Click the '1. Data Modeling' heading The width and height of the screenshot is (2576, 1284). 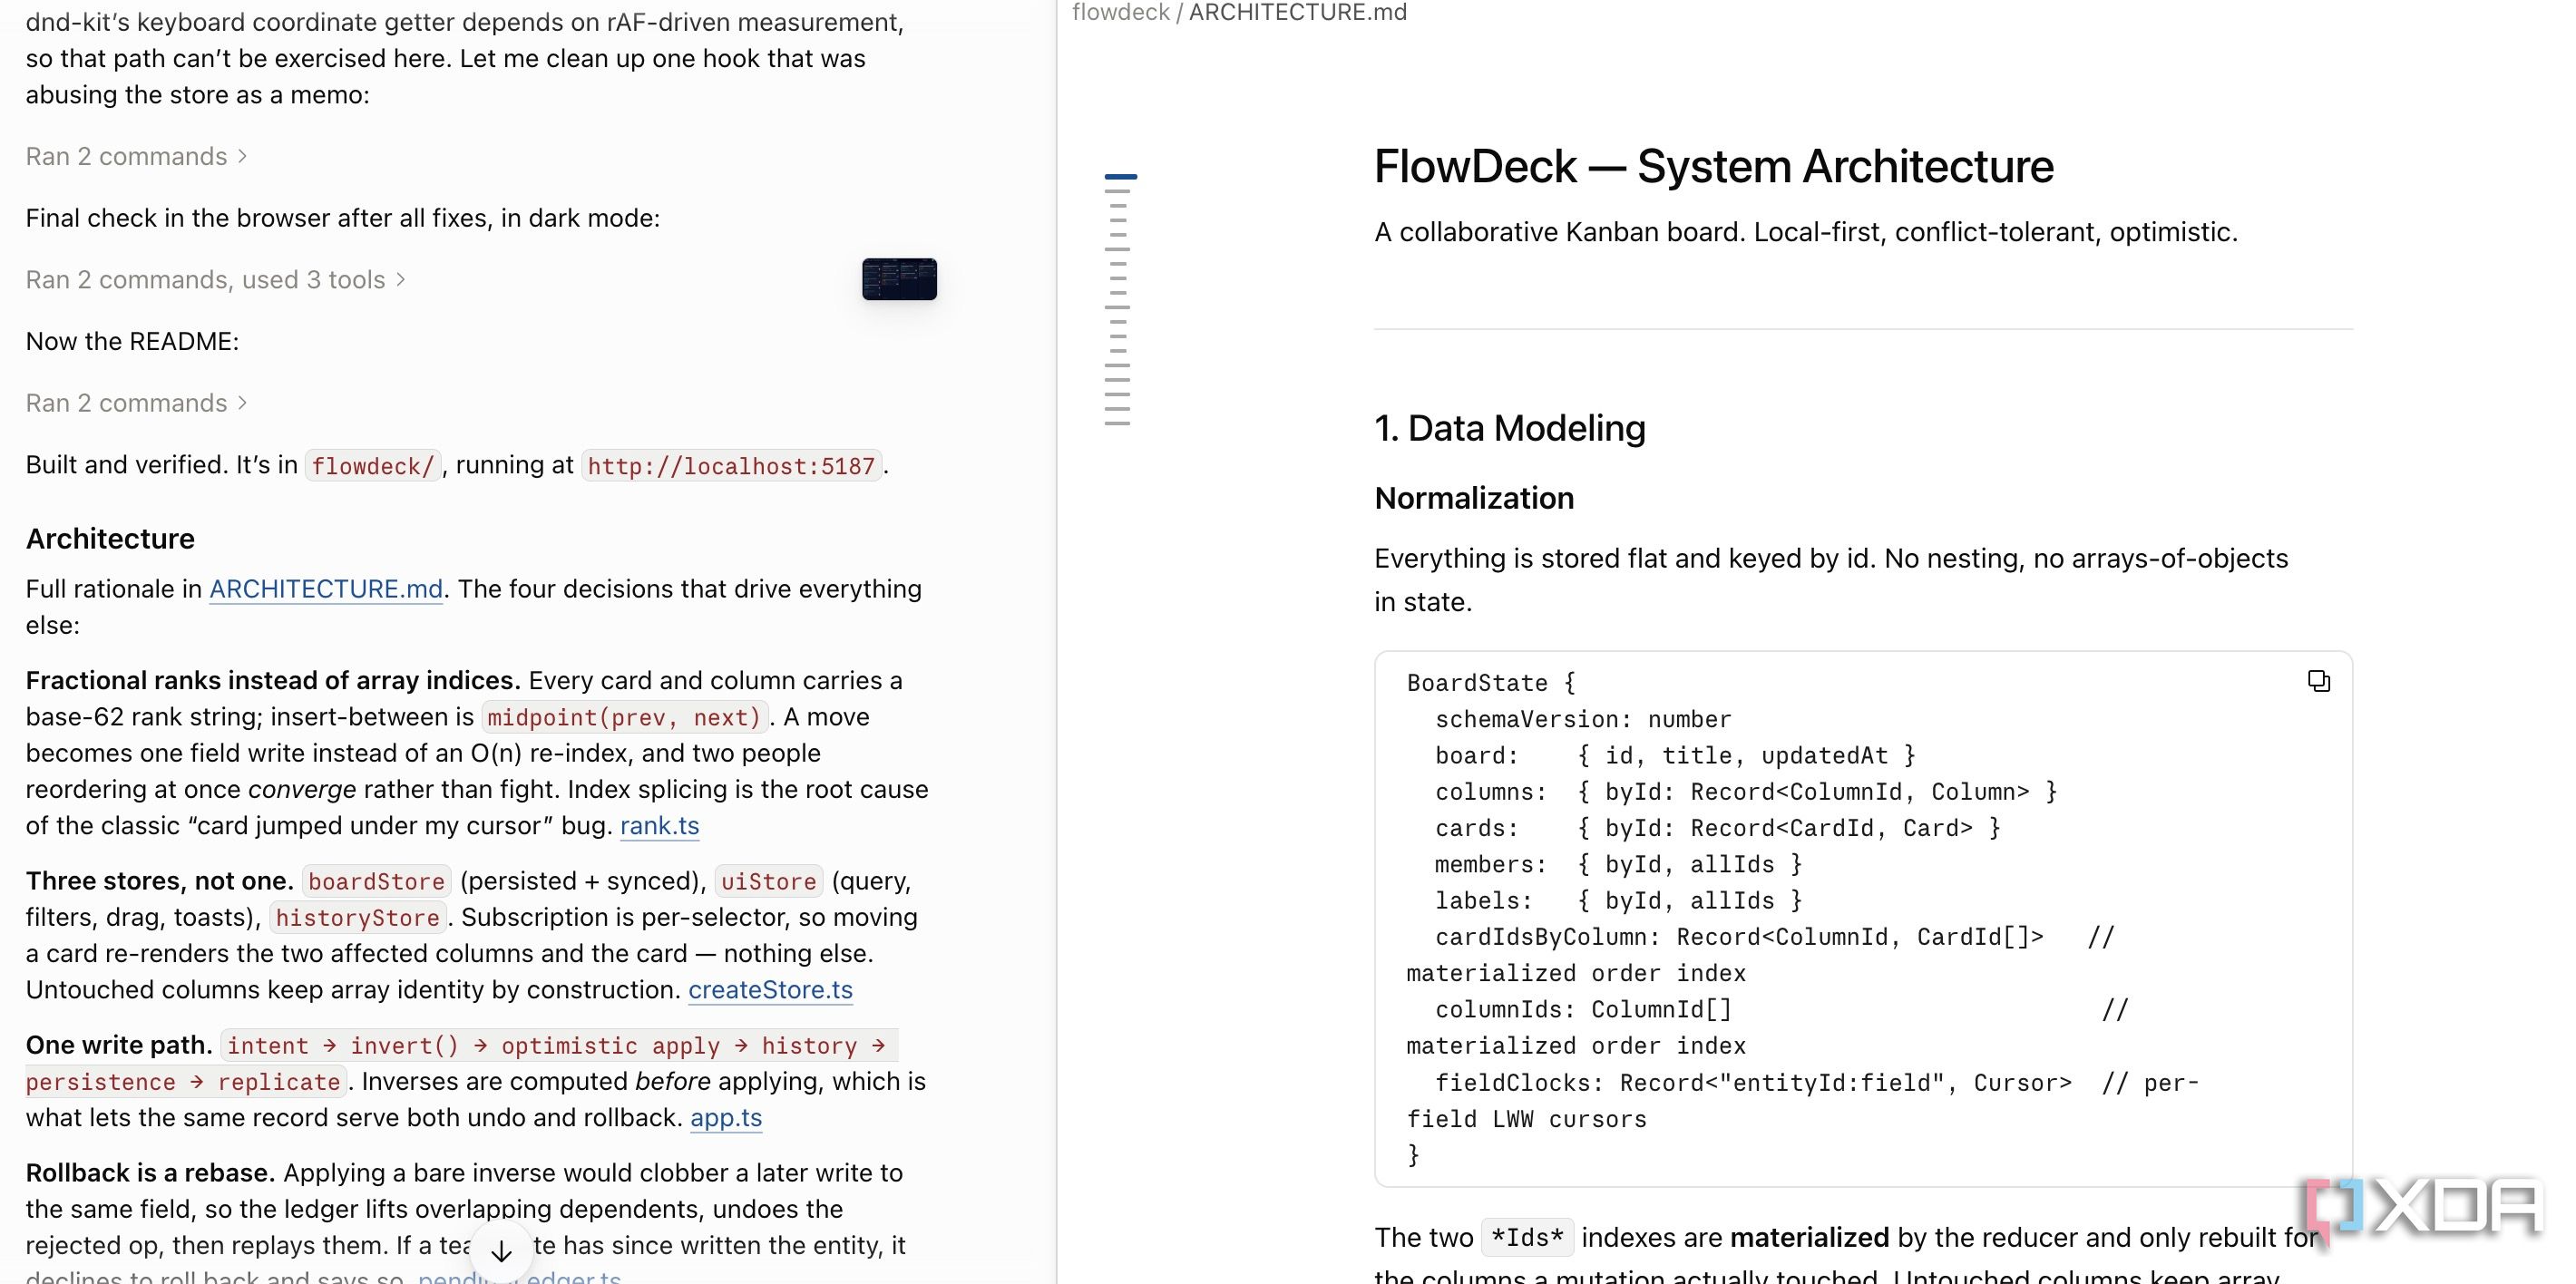1509,428
